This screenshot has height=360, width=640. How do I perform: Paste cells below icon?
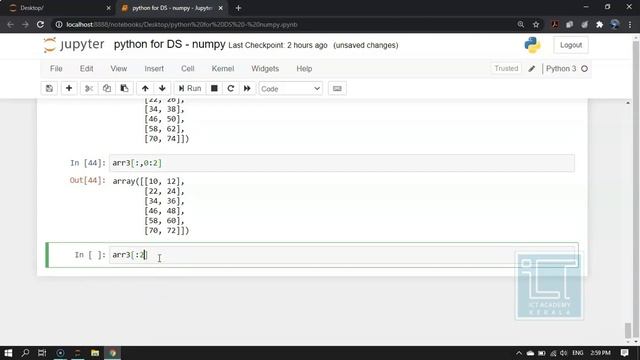[x=124, y=89]
